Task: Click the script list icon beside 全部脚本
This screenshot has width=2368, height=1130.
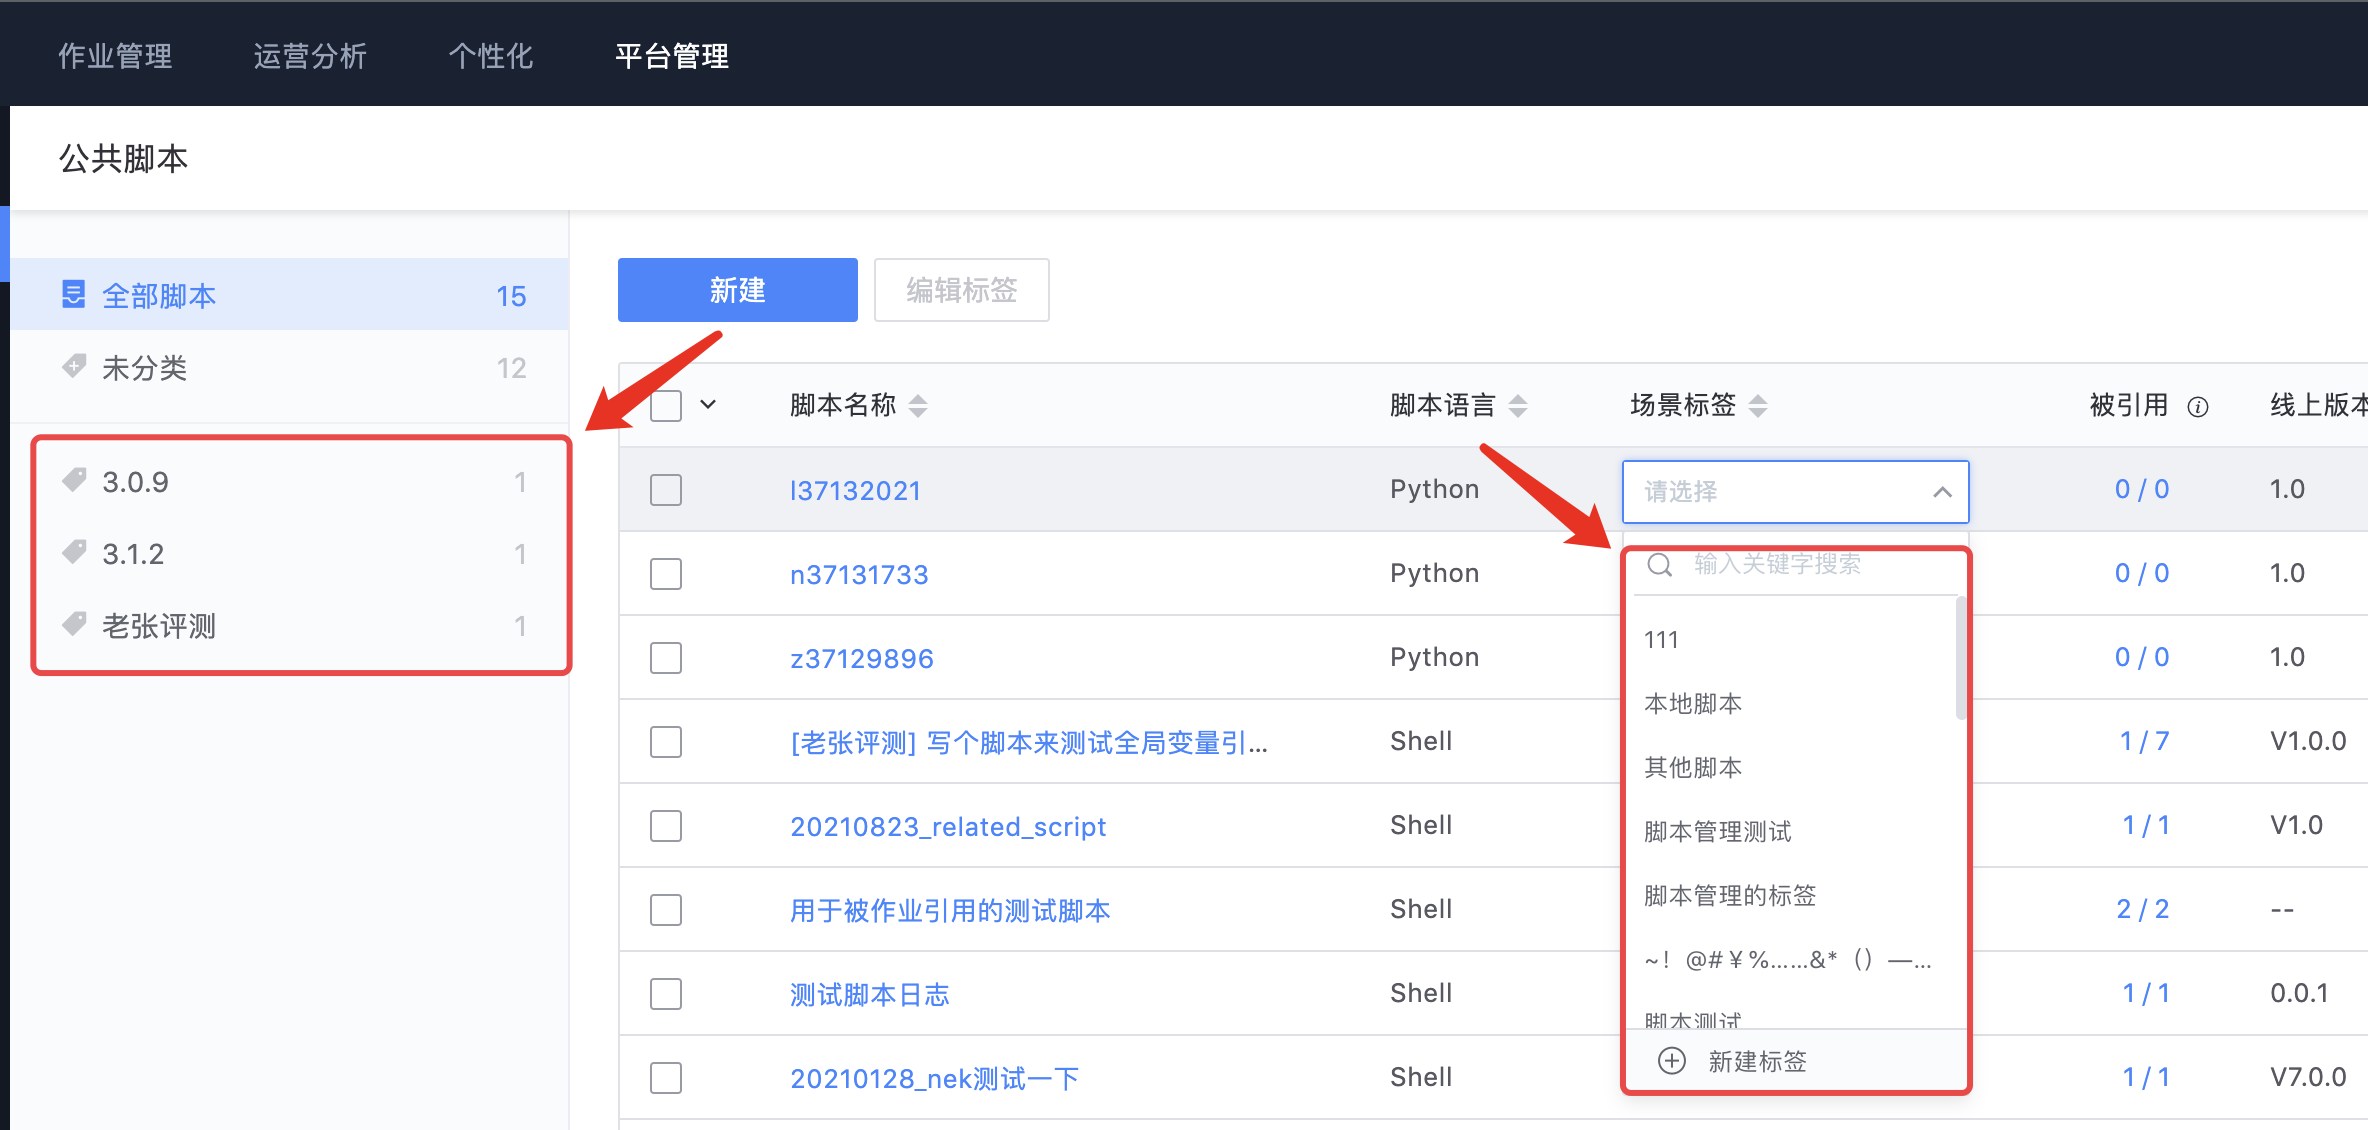Action: 74,293
